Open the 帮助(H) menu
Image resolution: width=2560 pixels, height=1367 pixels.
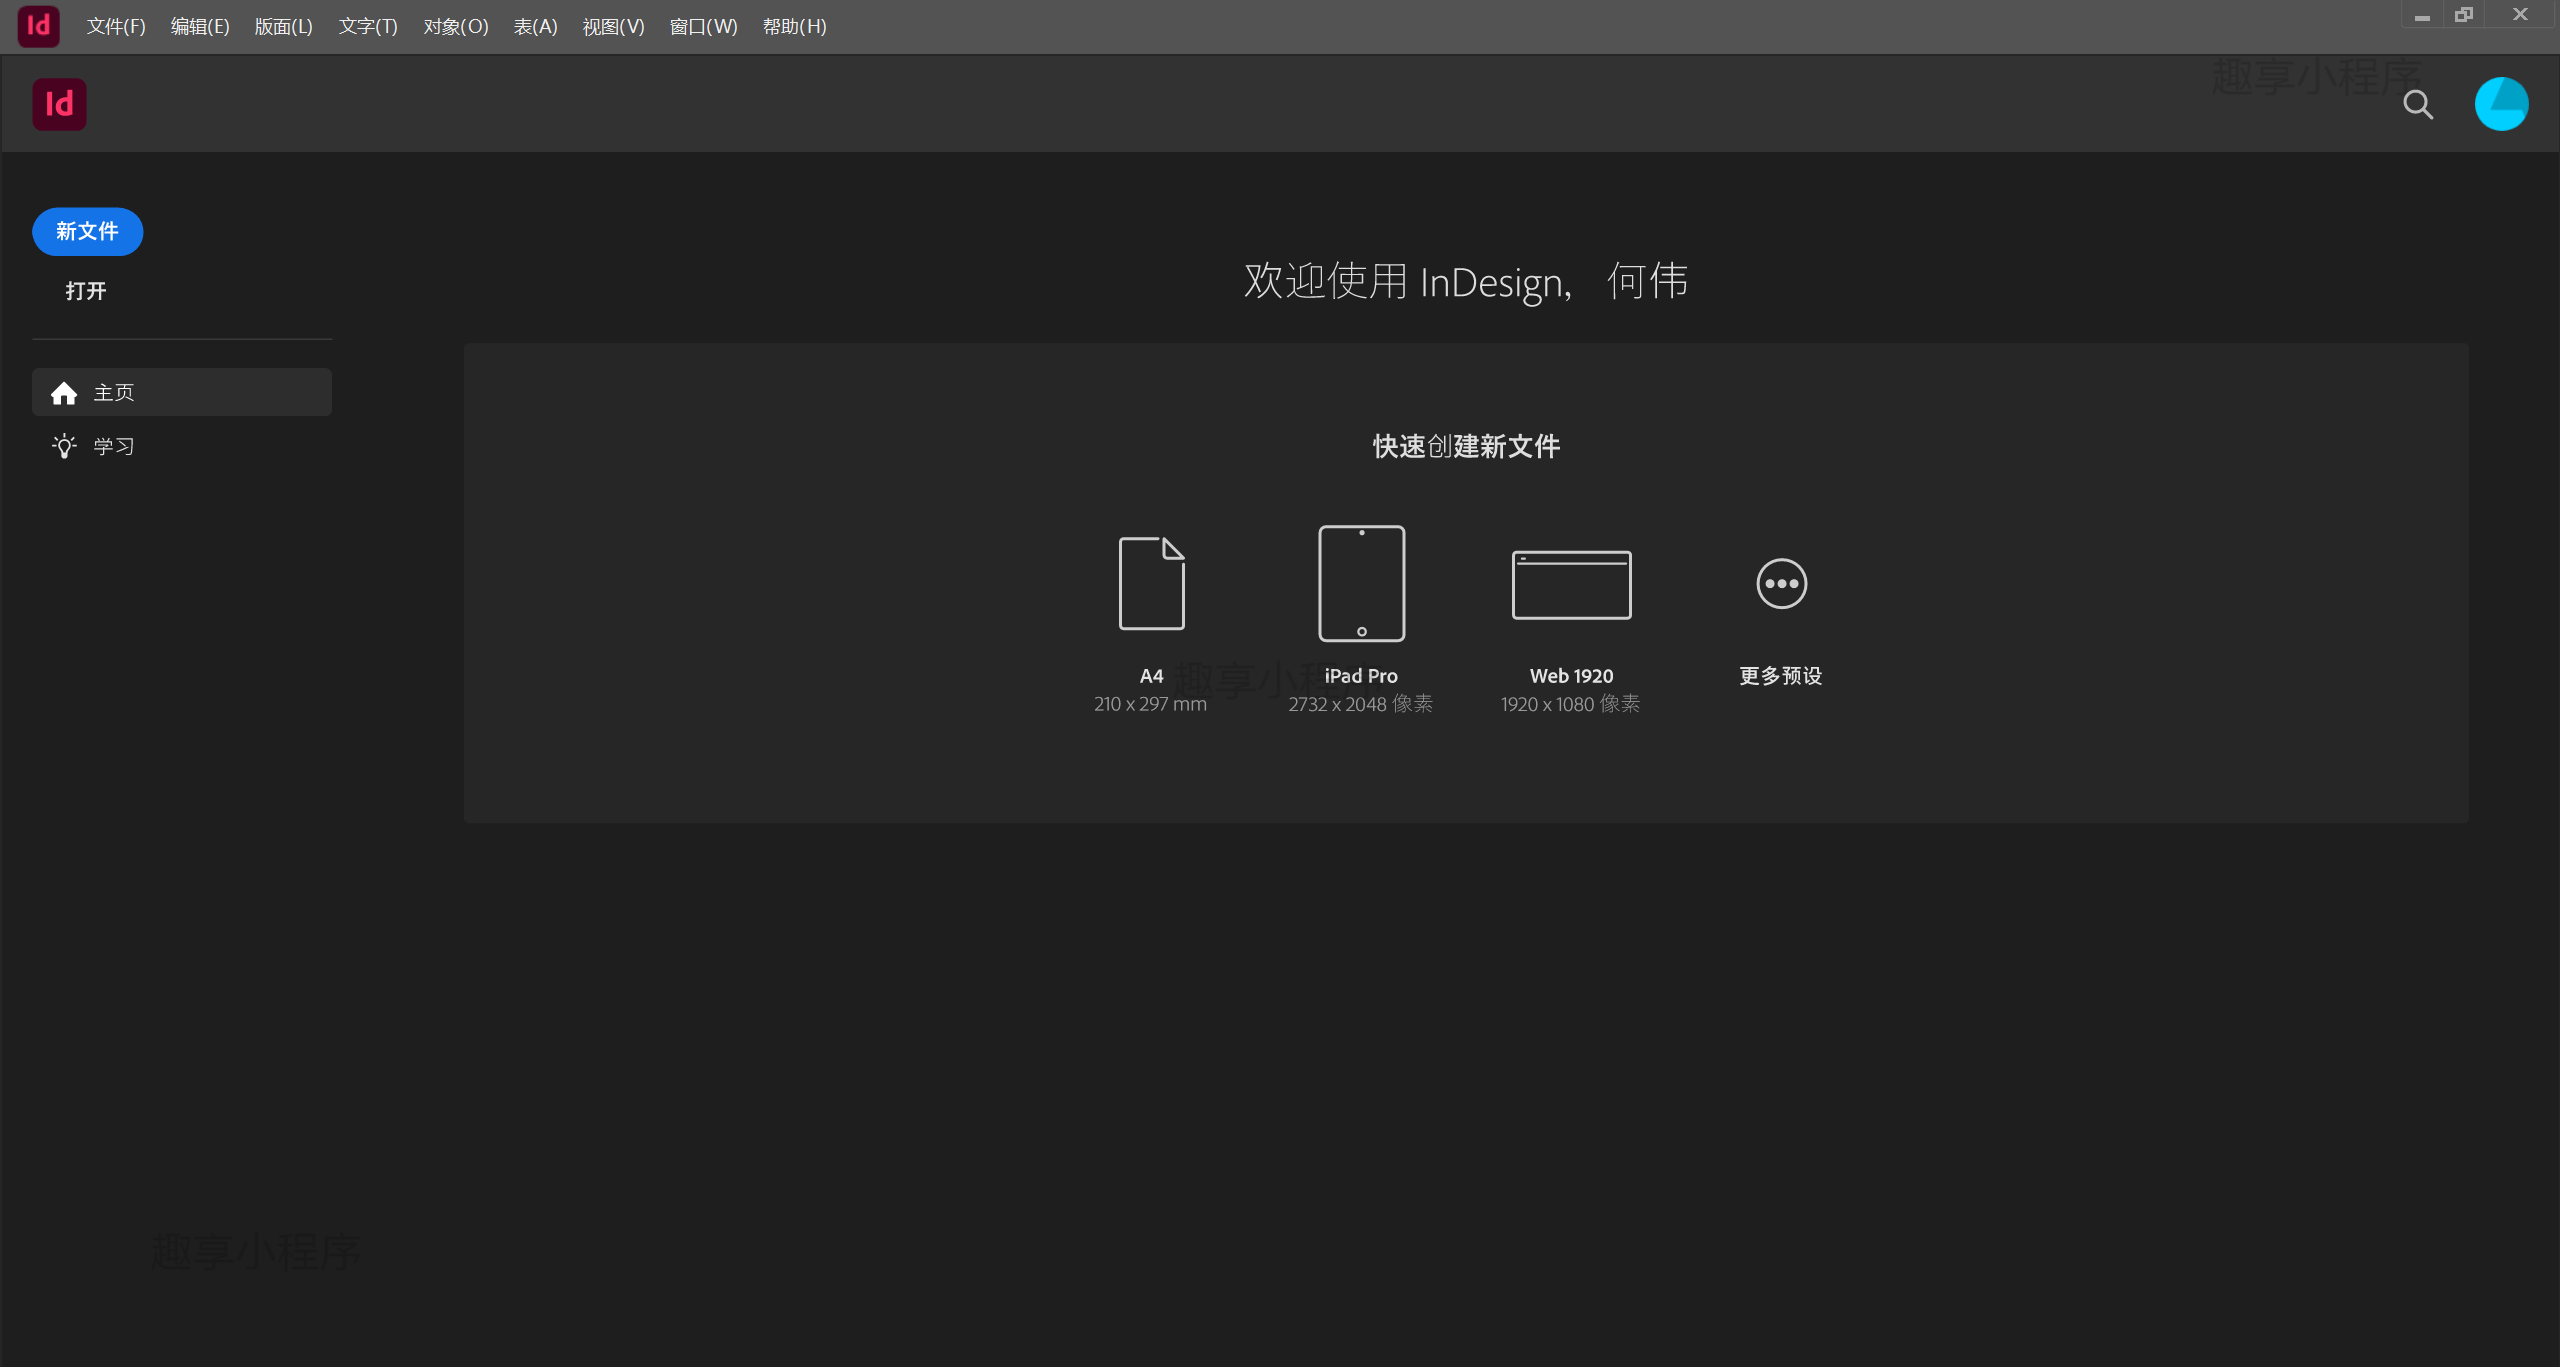[x=795, y=27]
